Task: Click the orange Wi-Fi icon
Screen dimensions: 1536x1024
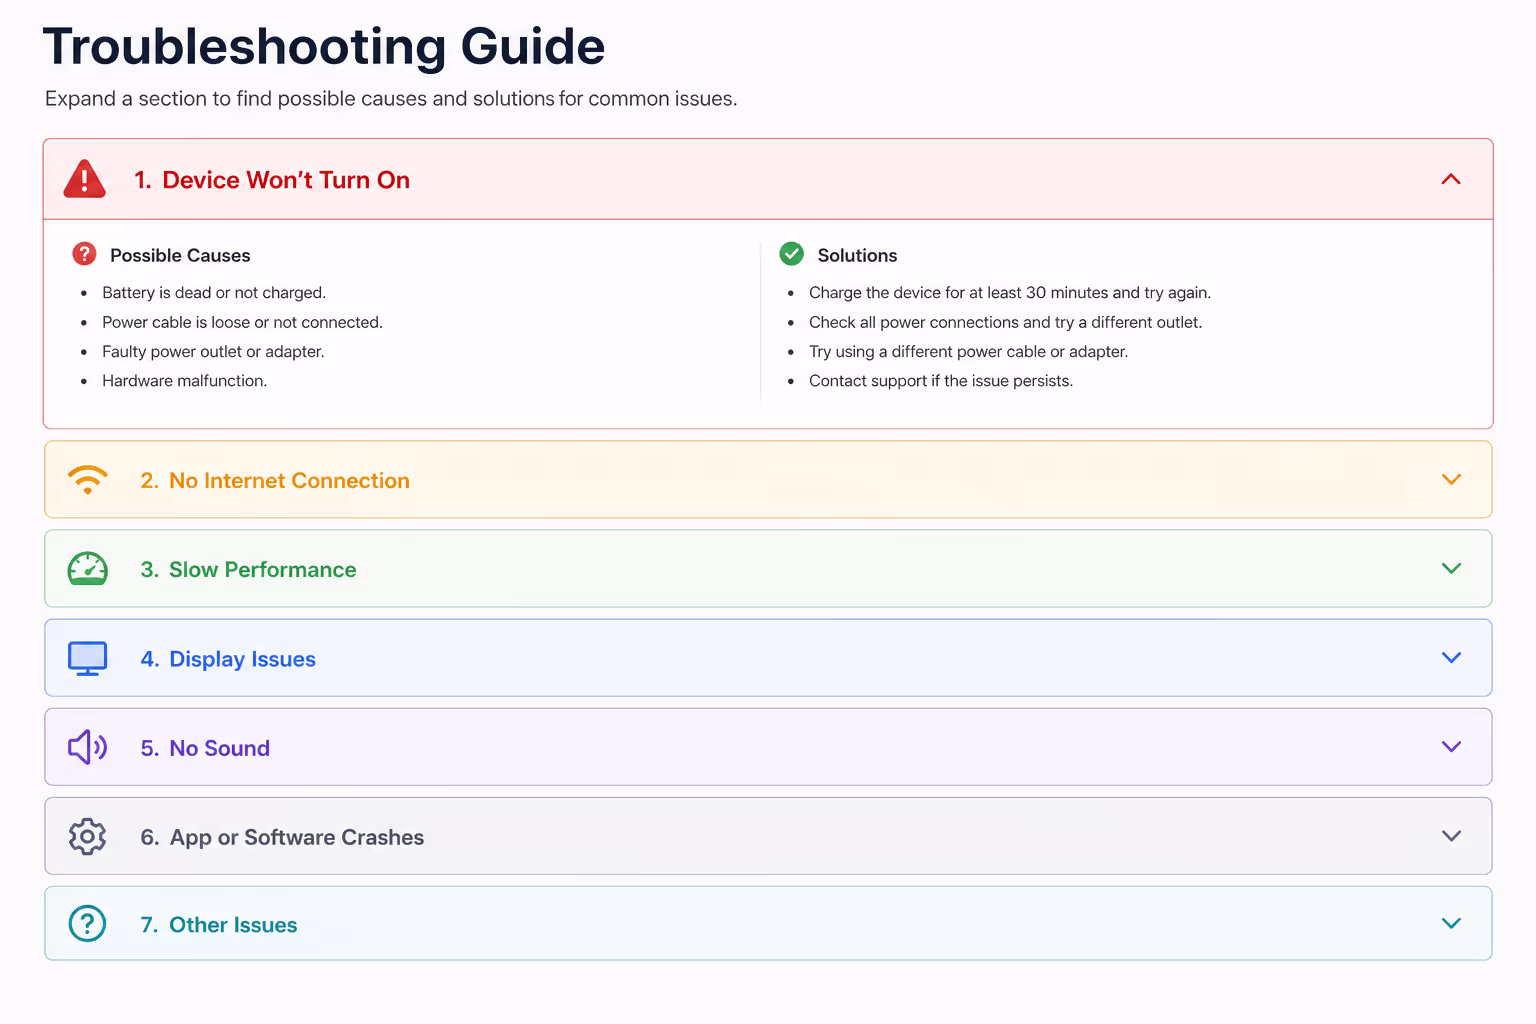Action: (x=88, y=480)
